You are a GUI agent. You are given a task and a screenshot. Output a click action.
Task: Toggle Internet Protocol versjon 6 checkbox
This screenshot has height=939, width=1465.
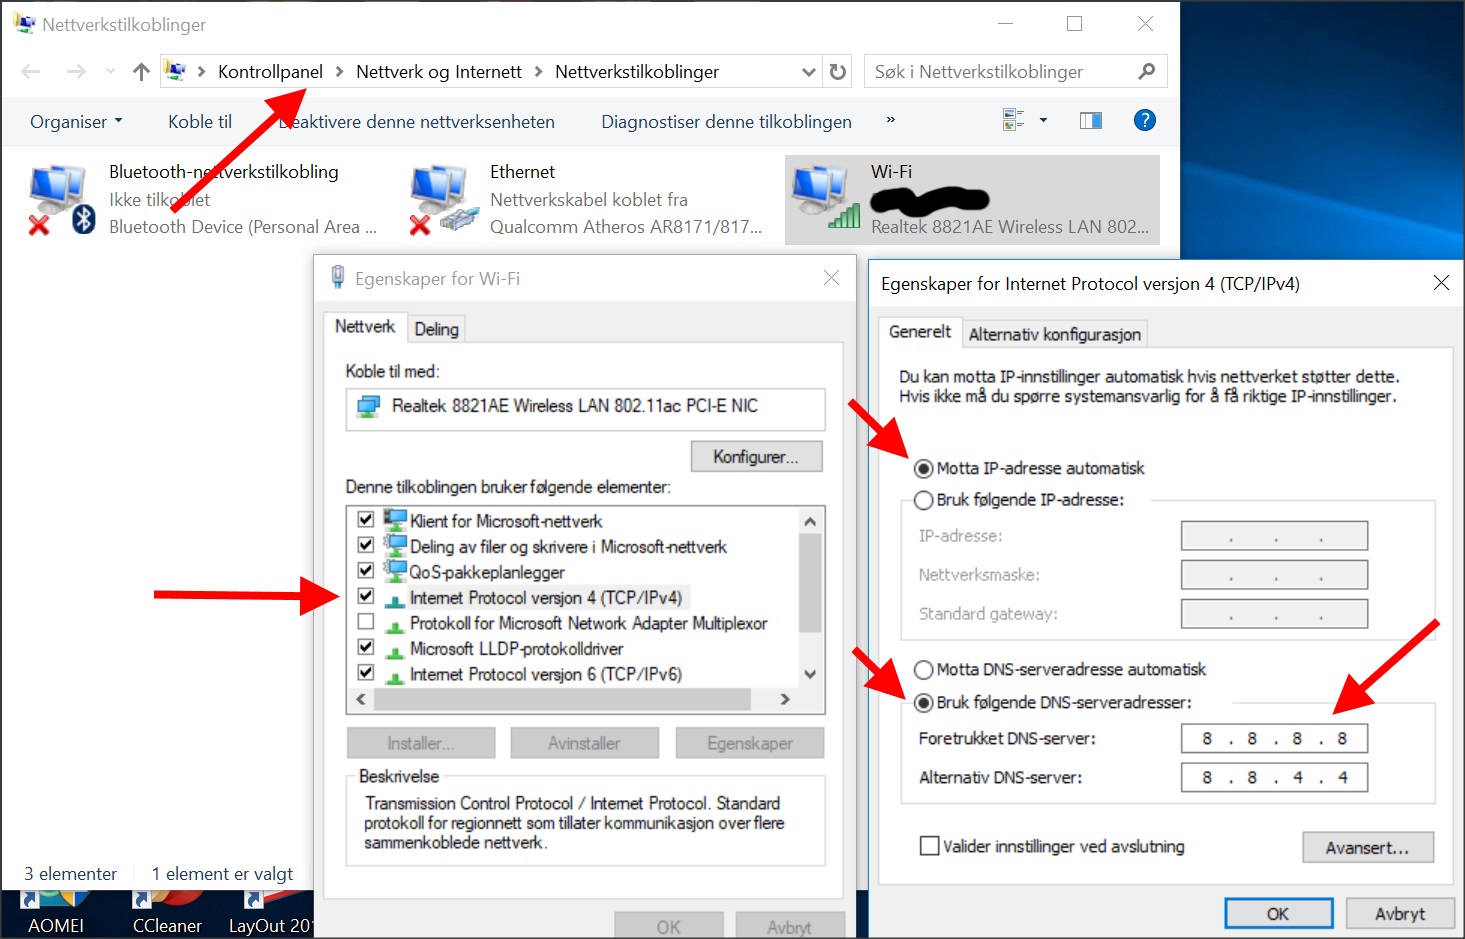(366, 673)
